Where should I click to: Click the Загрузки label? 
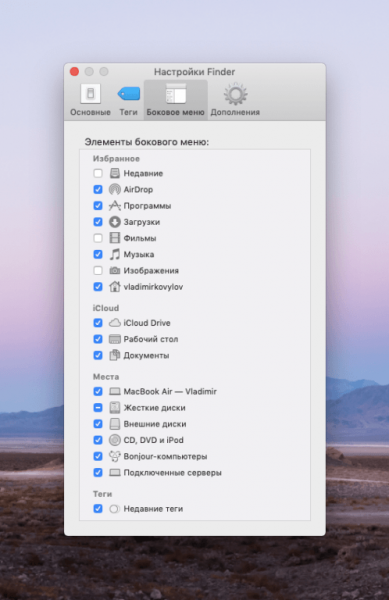pyautogui.click(x=142, y=222)
